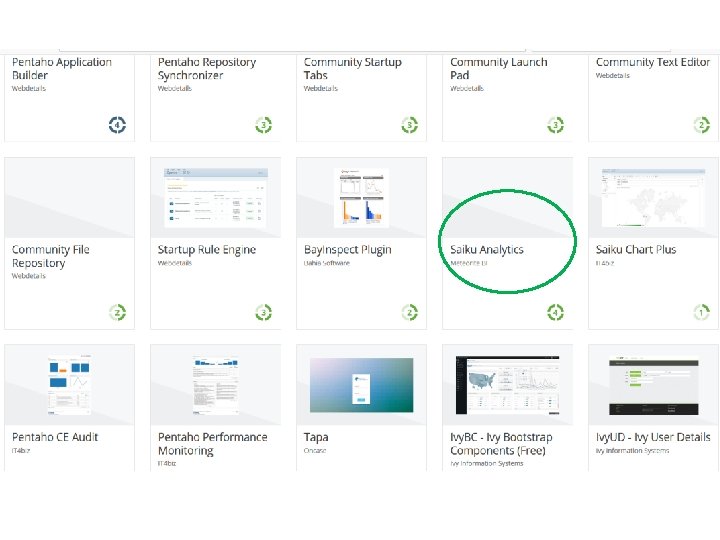Open Pentaho Performance Monitoring plugin title
The height and width of the screenshot is (540, 720).
pyautogui.click(x=213, y=444)
